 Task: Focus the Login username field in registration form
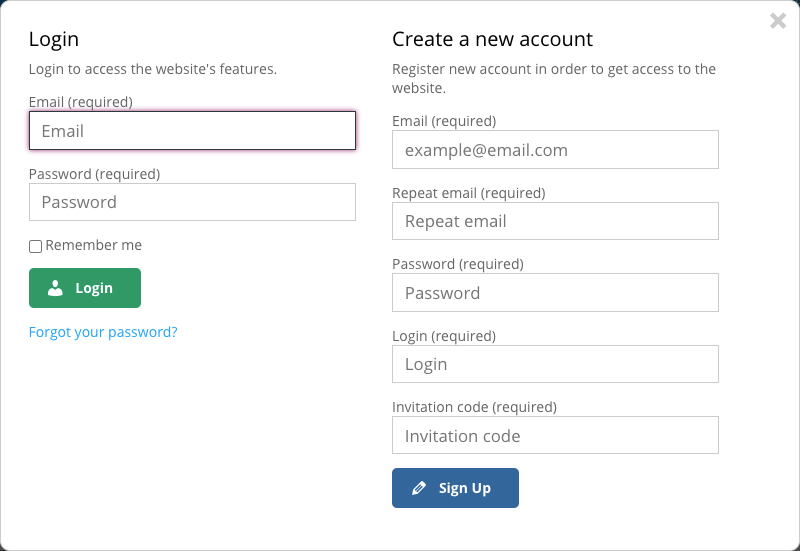click(555, 364)
